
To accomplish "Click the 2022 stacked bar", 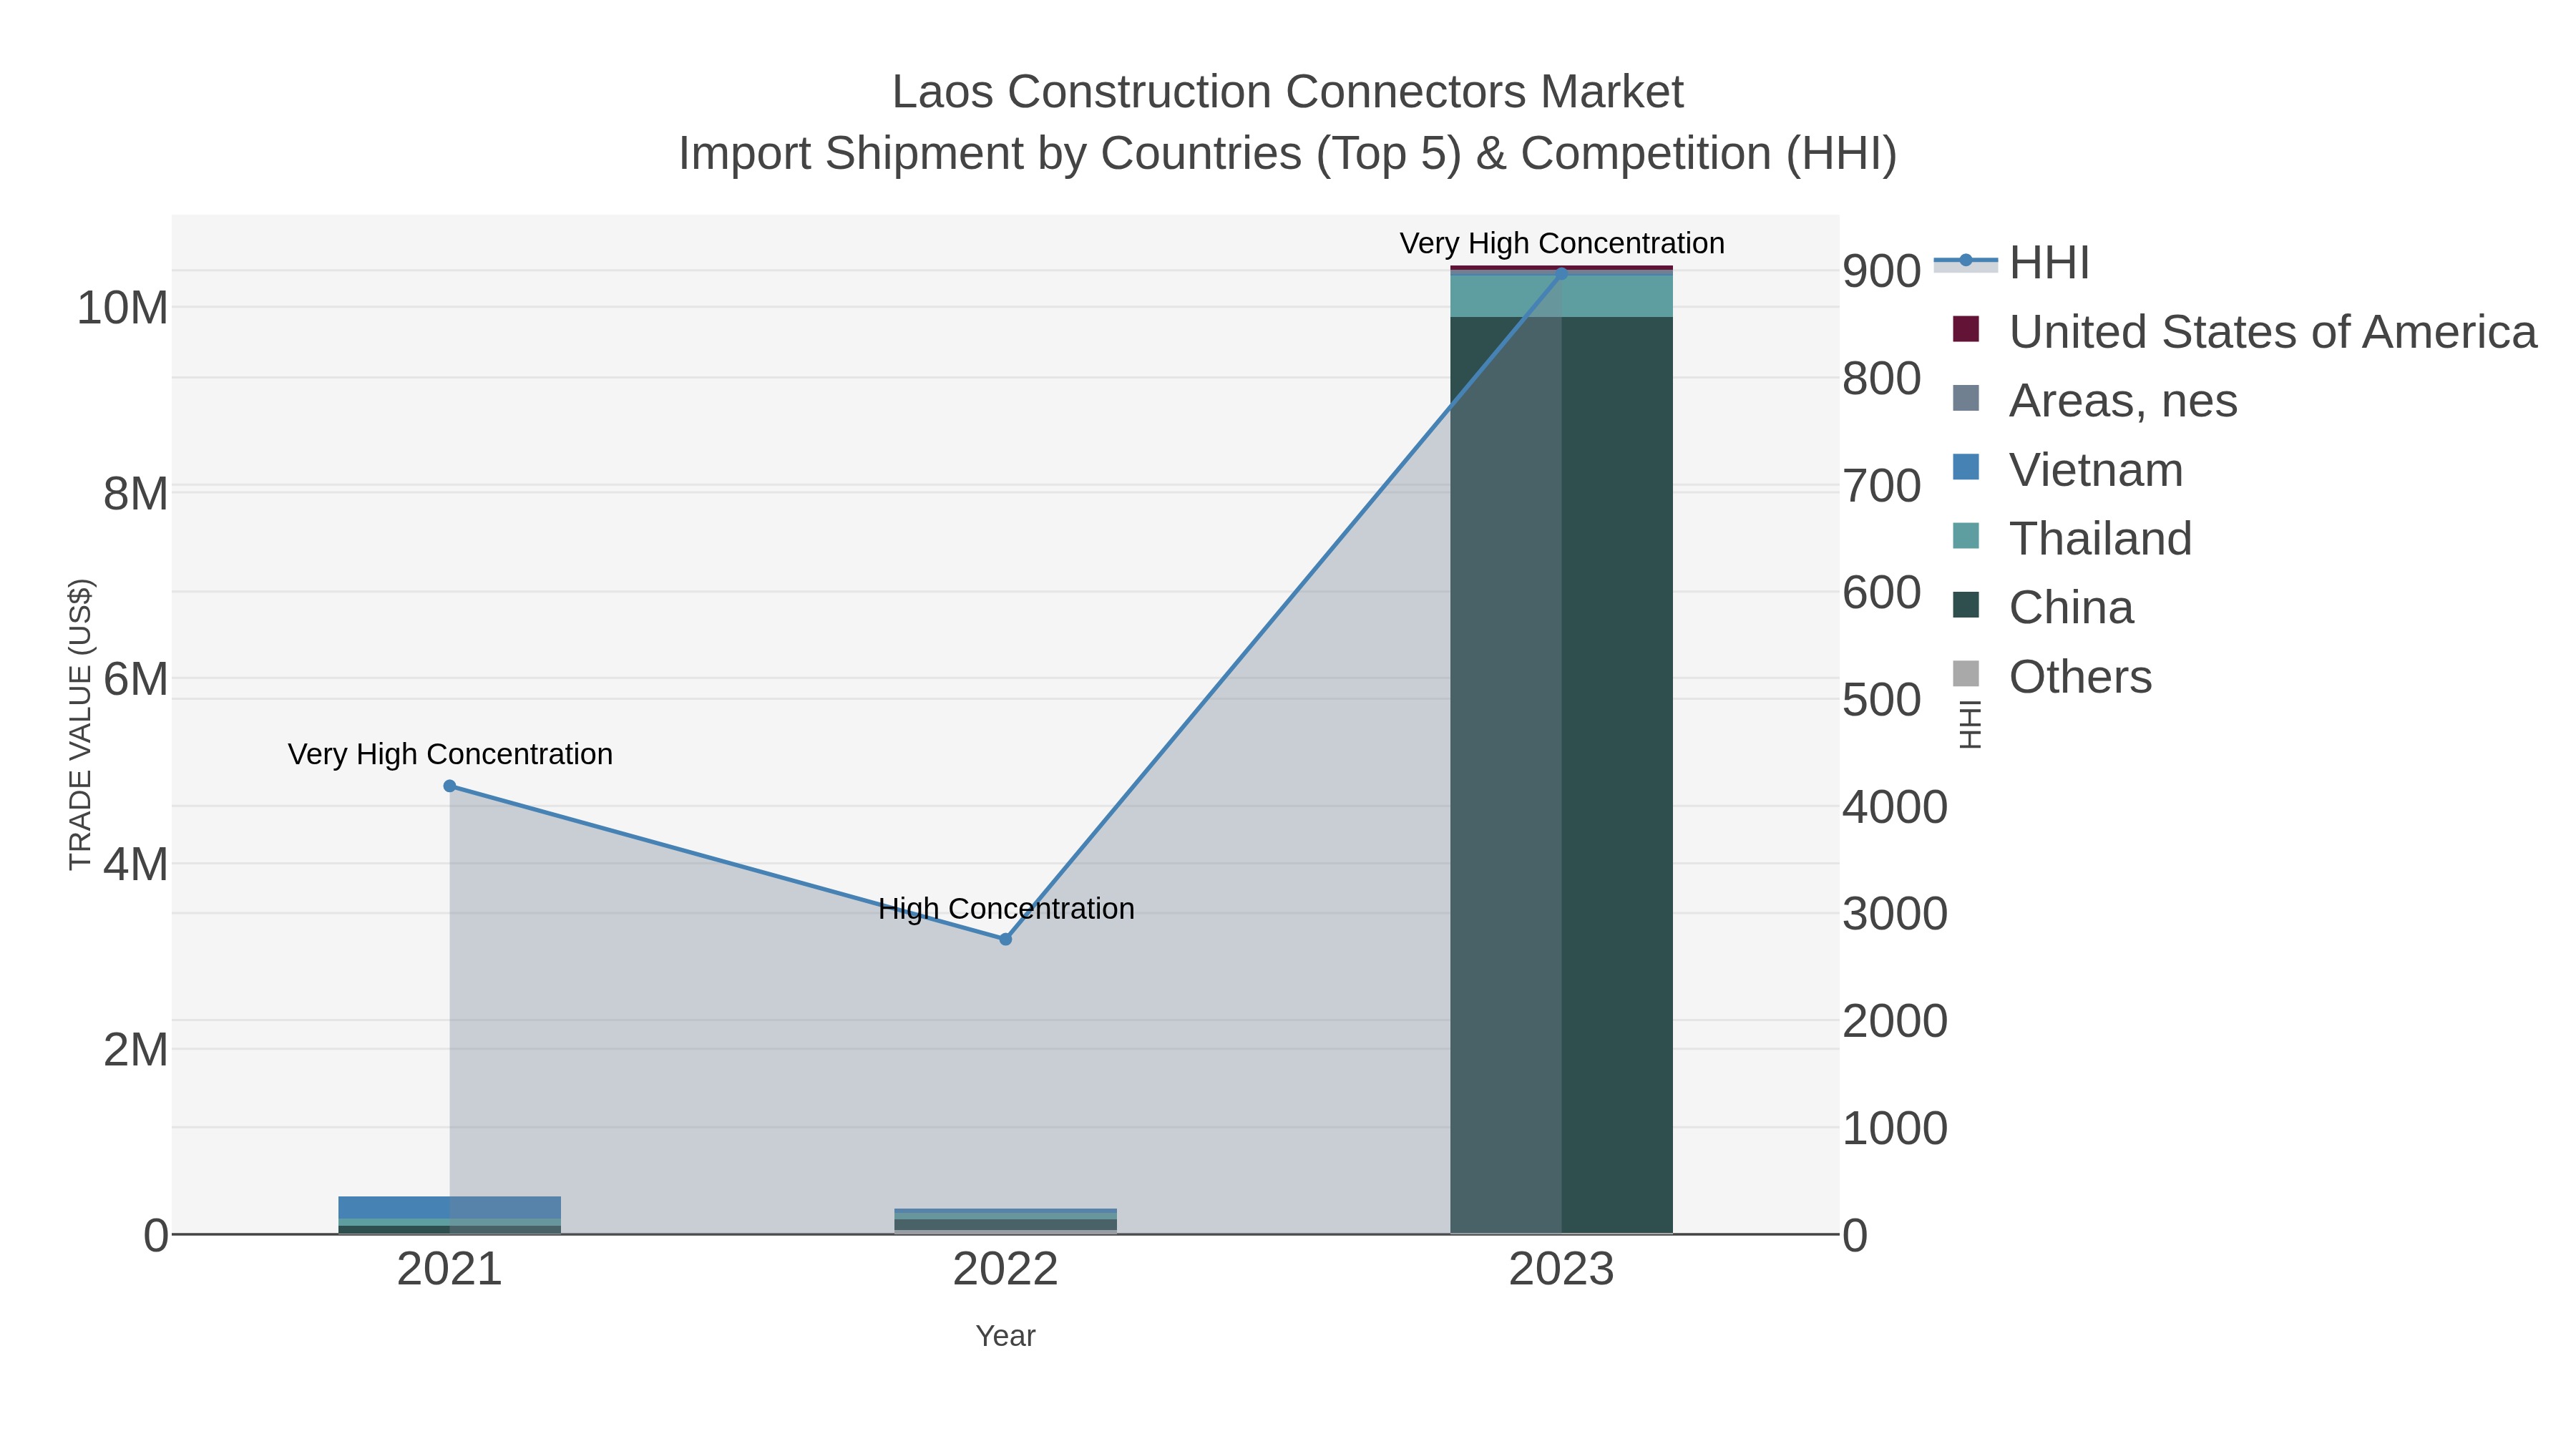I will point(1006,1221).
